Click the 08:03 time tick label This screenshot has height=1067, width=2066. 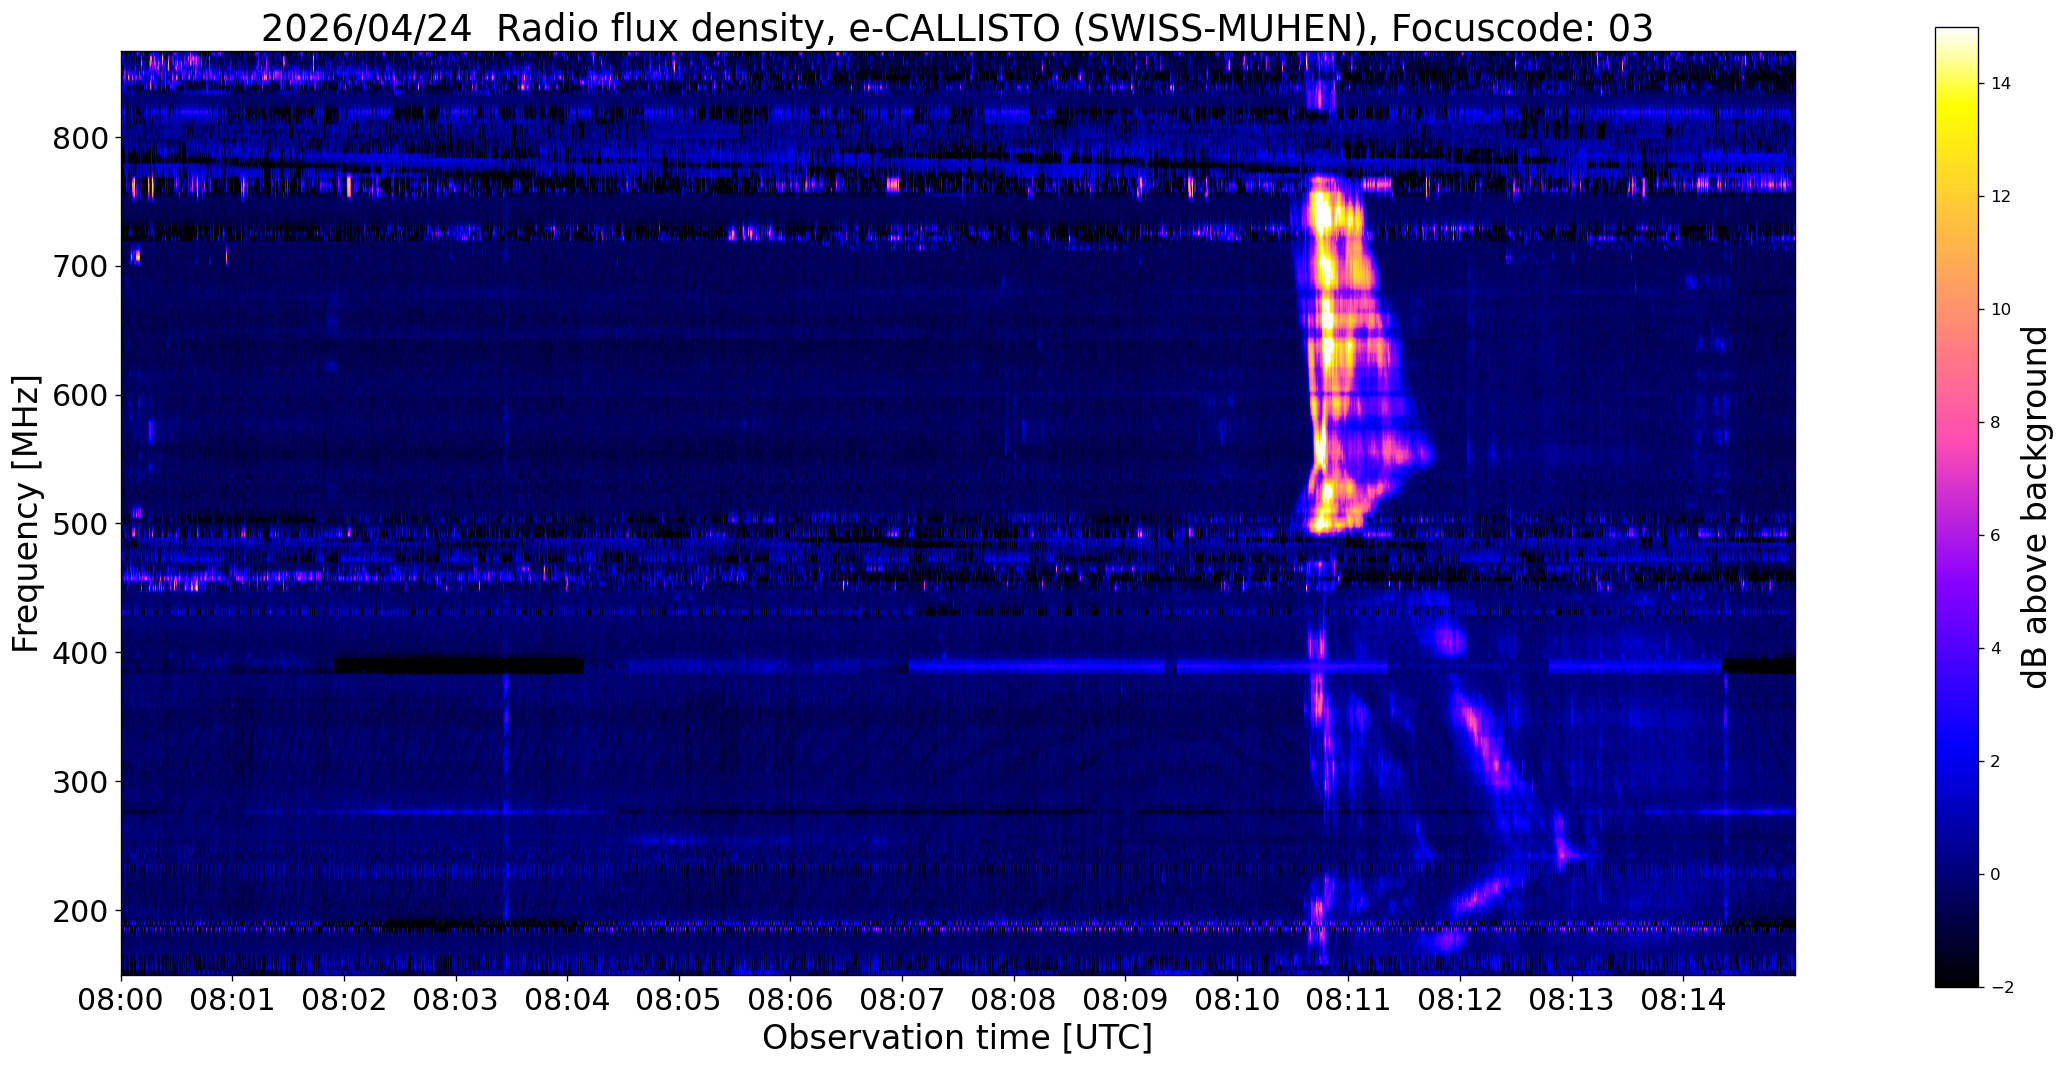pyautogui.click(x=456, y=1000)
